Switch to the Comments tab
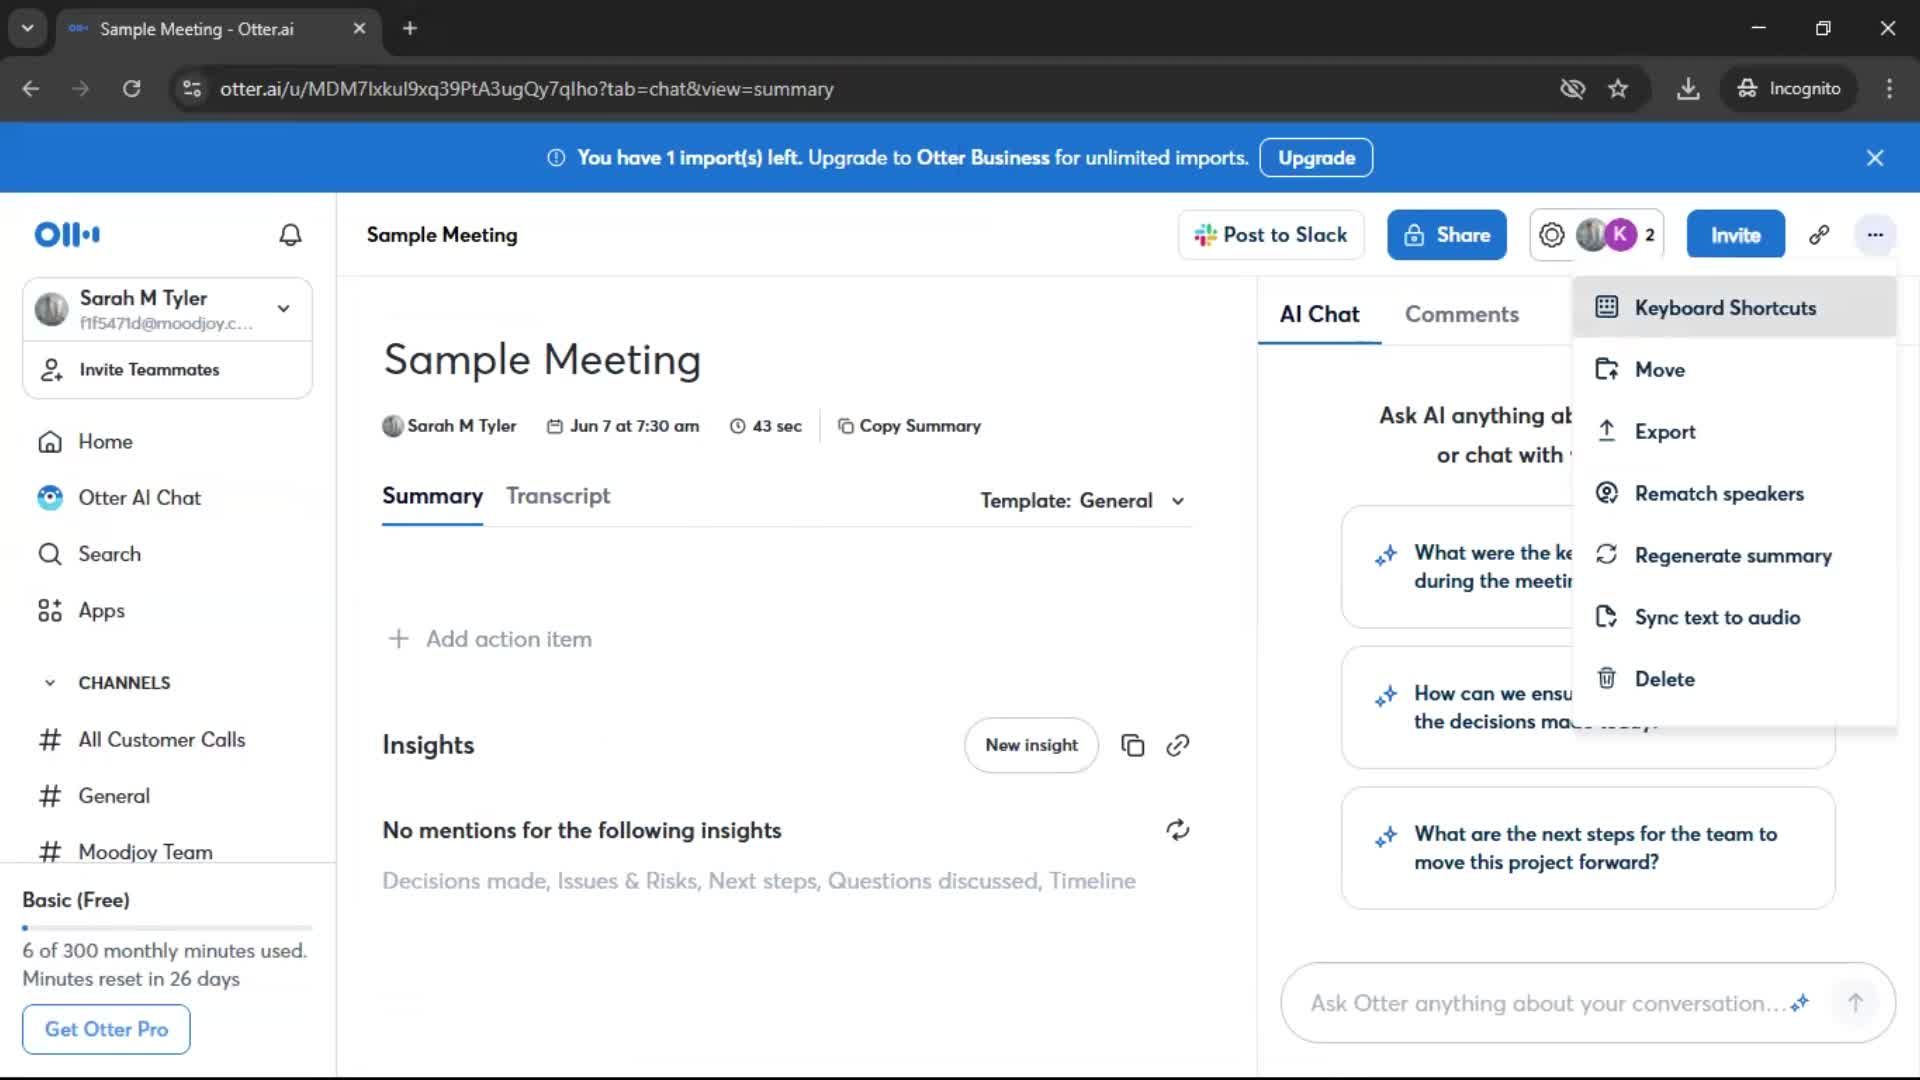The image size is (1920, 1080). pos(1462,315)
